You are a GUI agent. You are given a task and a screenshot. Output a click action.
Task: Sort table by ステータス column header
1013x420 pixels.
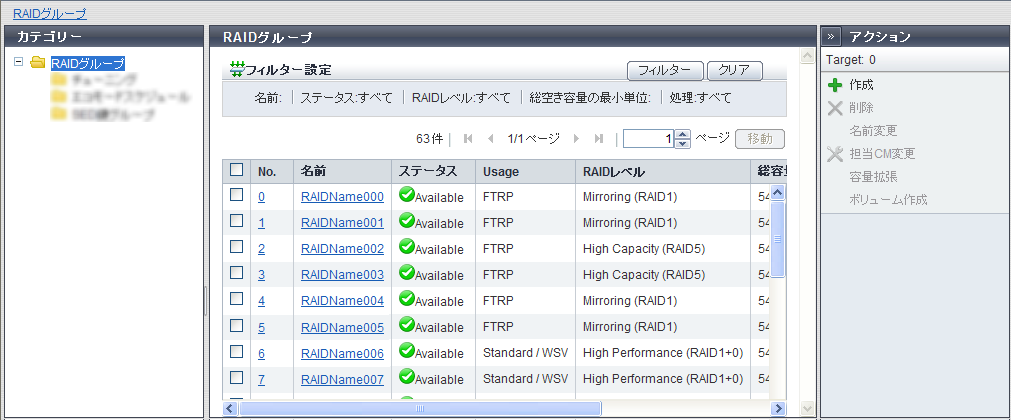429,171
